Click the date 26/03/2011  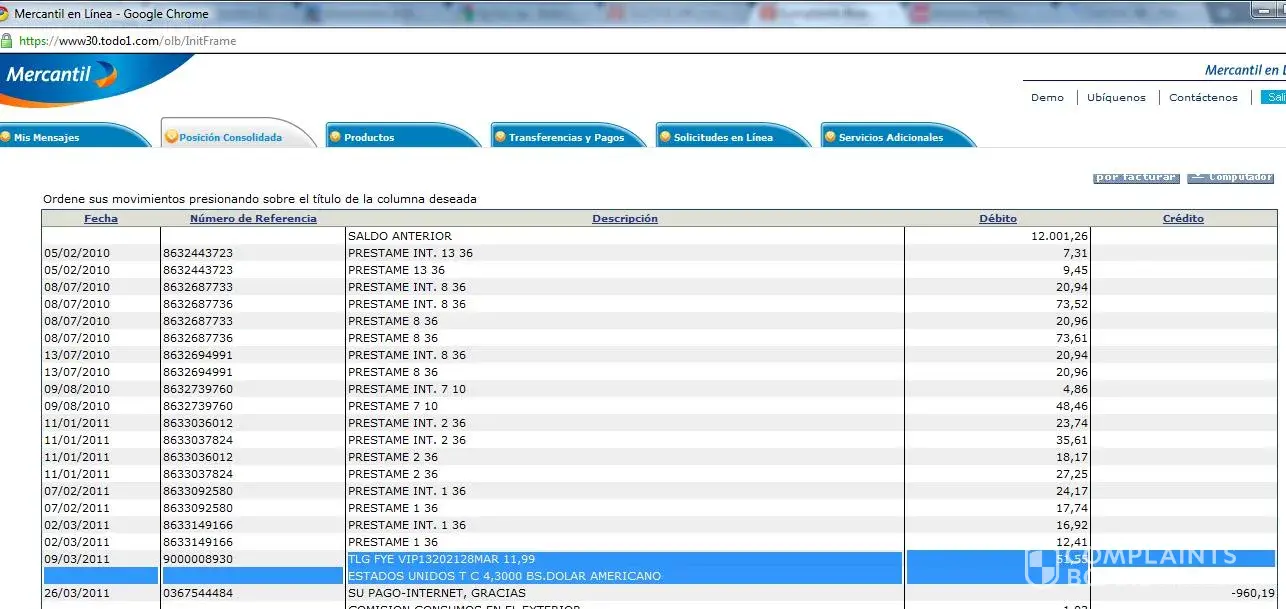click(x=77, y=593)
